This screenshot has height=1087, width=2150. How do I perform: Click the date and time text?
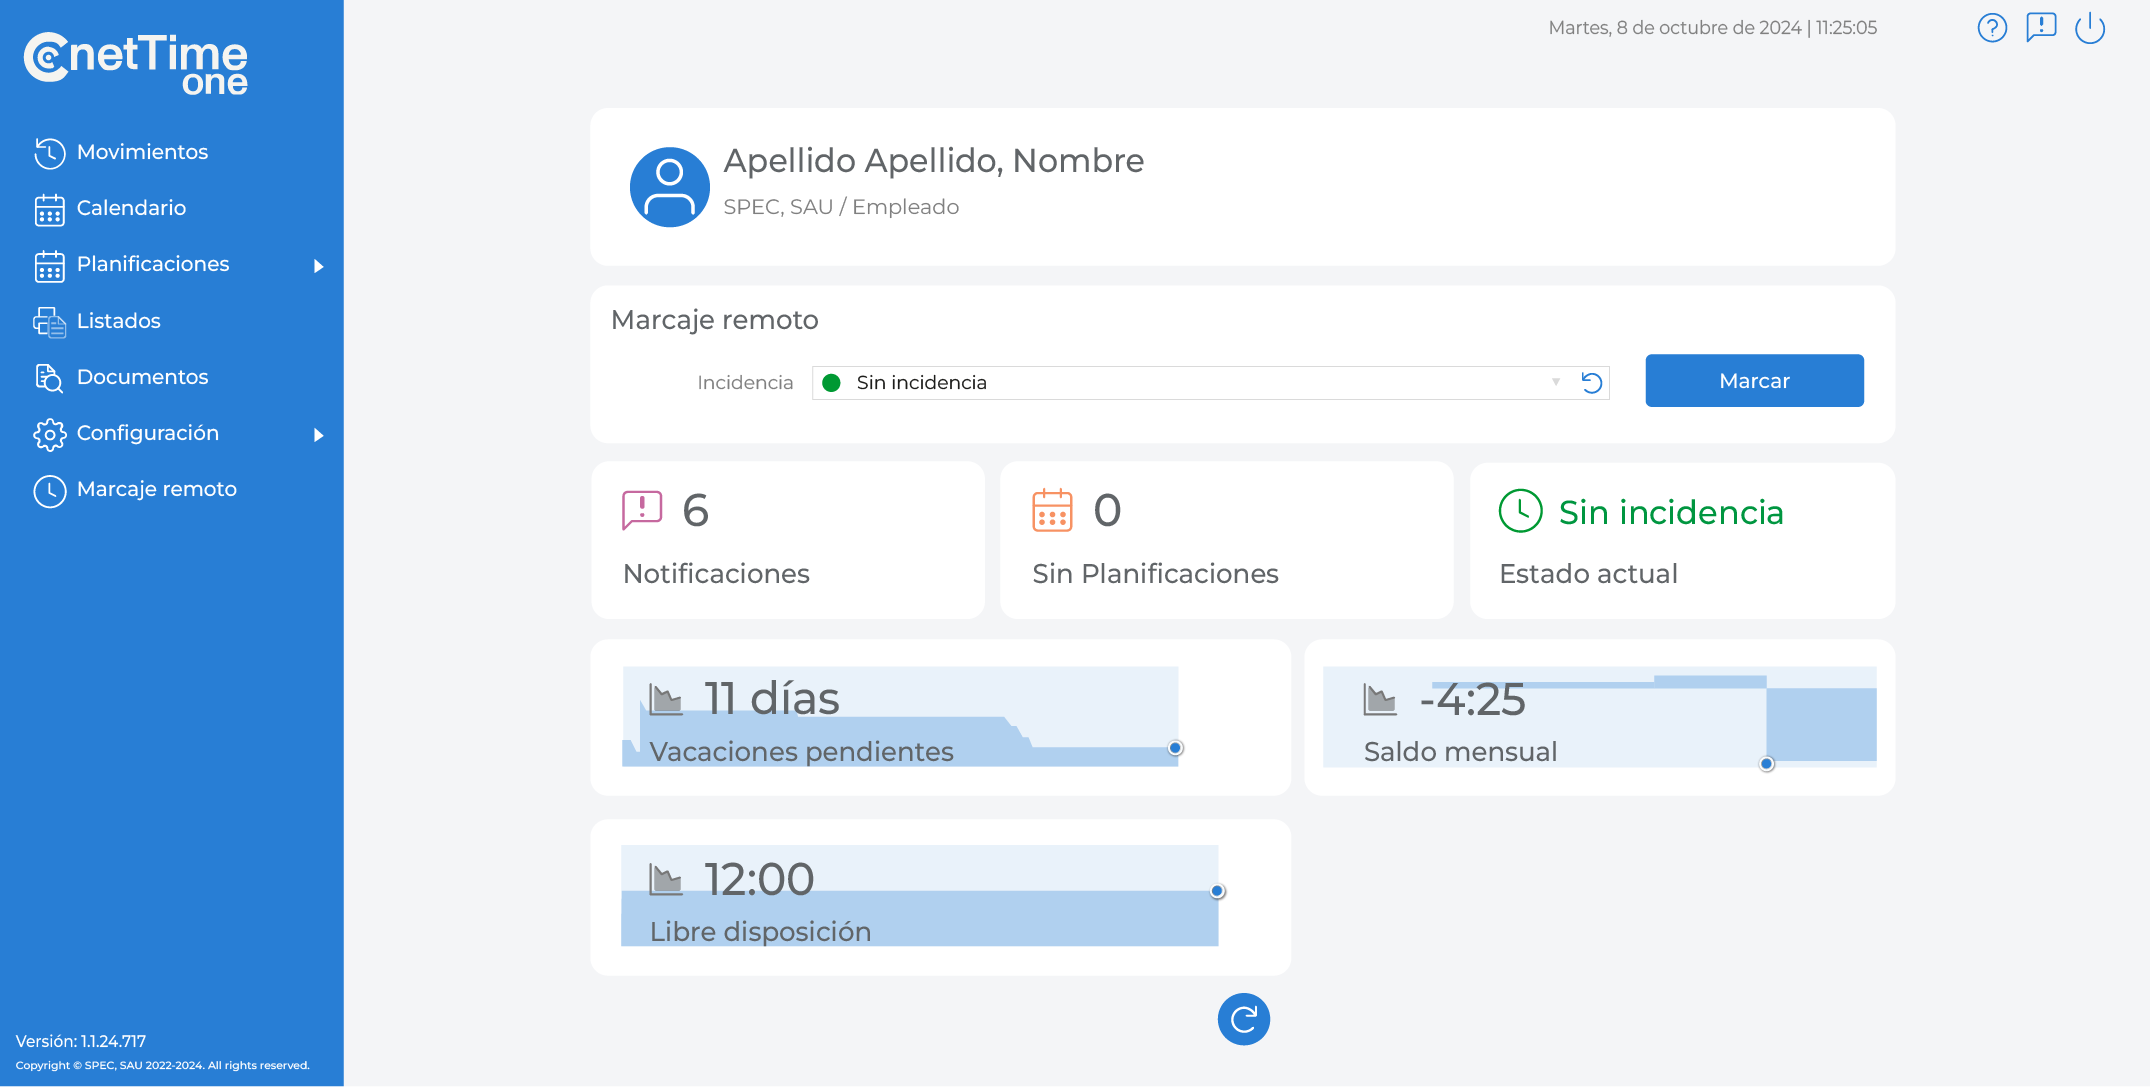click(1712, 28)
